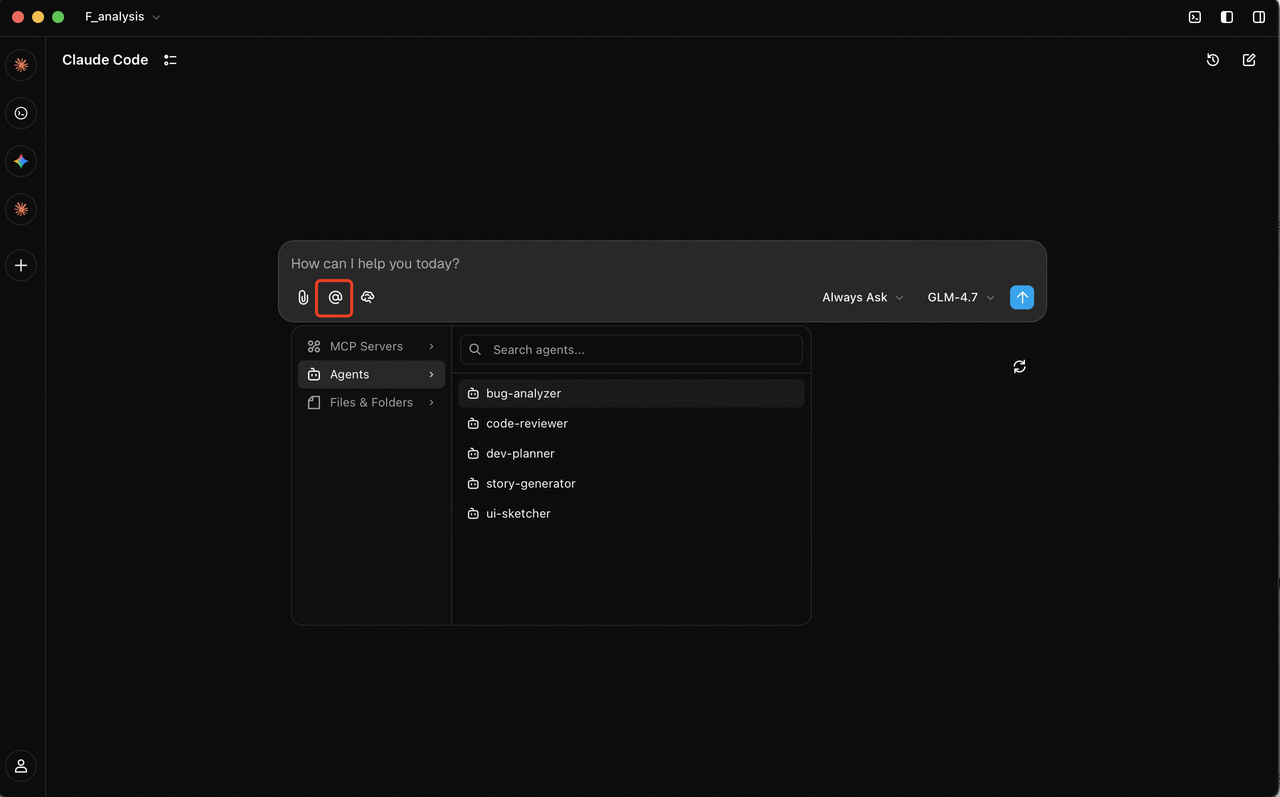Add a new session with the sidebar plus button
Screen dimensions: 1280x797
point(21,266)
